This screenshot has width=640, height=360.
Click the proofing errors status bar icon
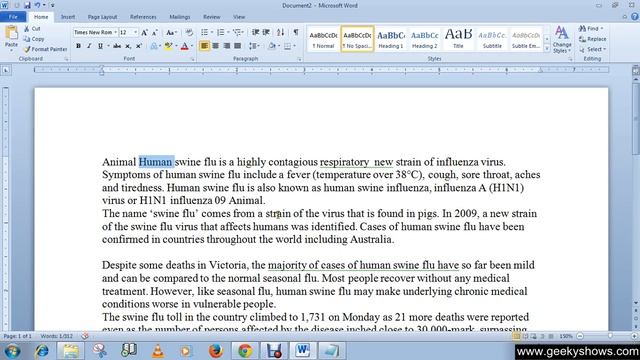coord(85,336)
